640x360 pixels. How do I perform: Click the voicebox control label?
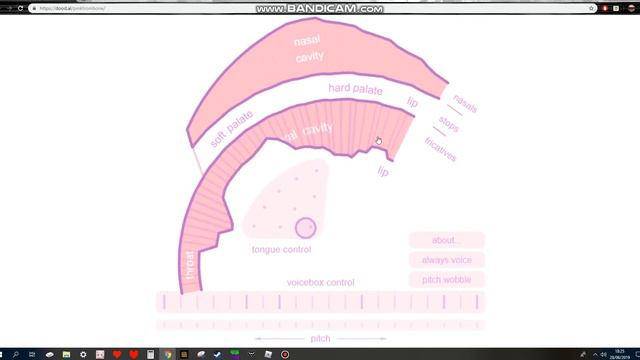coord(320,282)
